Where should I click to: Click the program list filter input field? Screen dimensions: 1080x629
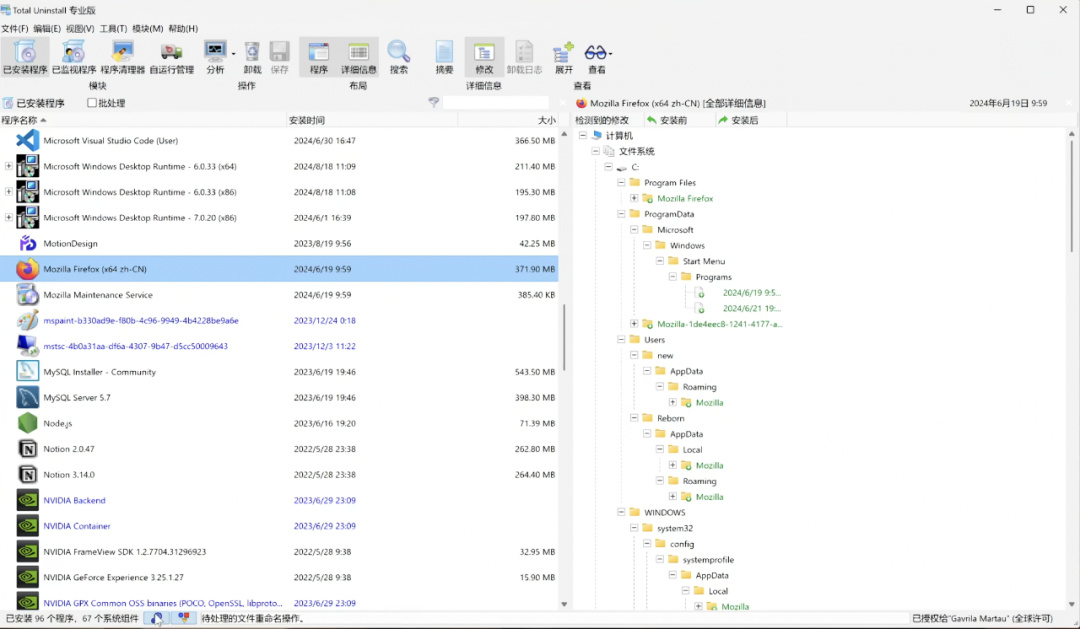[x=496, y=103]
